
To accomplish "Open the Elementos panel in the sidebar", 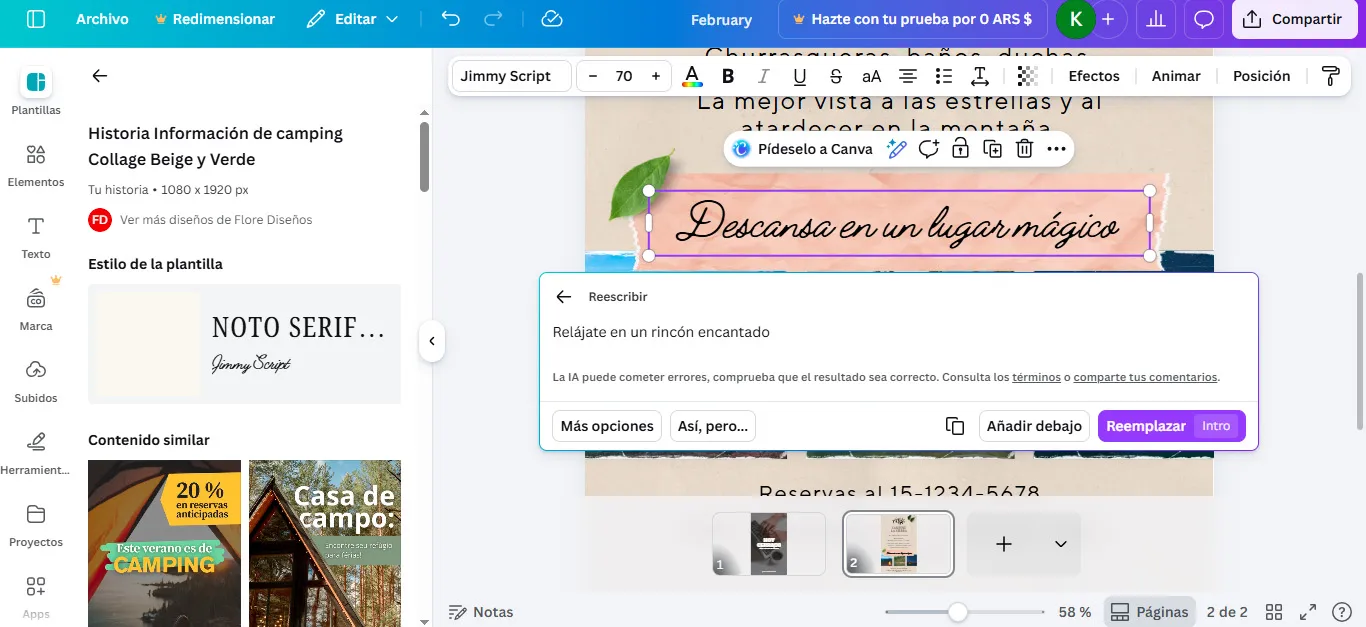I will (36, 165).
